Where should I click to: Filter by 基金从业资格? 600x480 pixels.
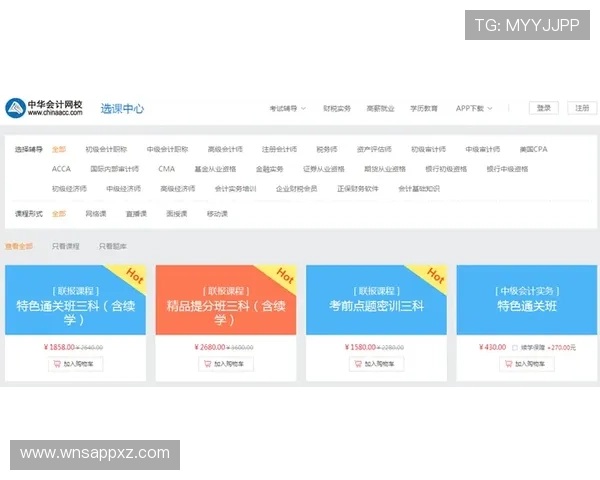click(215, 169)
